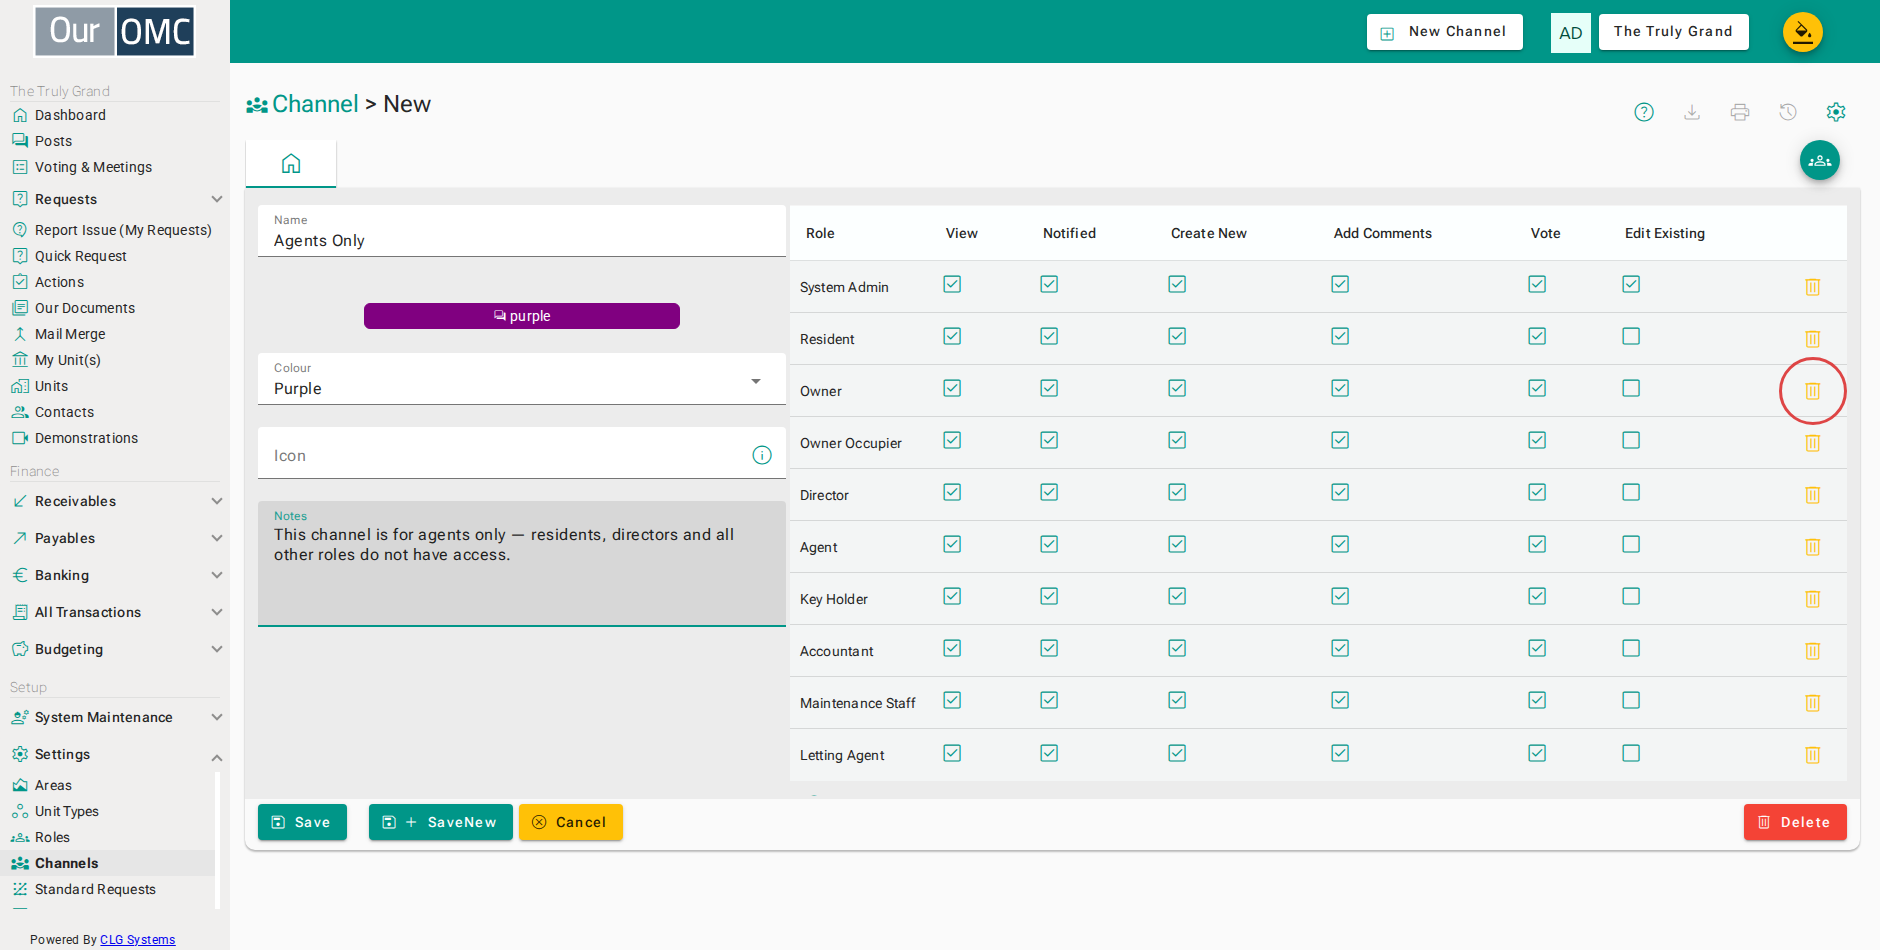Delete the System Admin role row
The width and height of the screenshot is (1880, 950).
click(1812, 287)
